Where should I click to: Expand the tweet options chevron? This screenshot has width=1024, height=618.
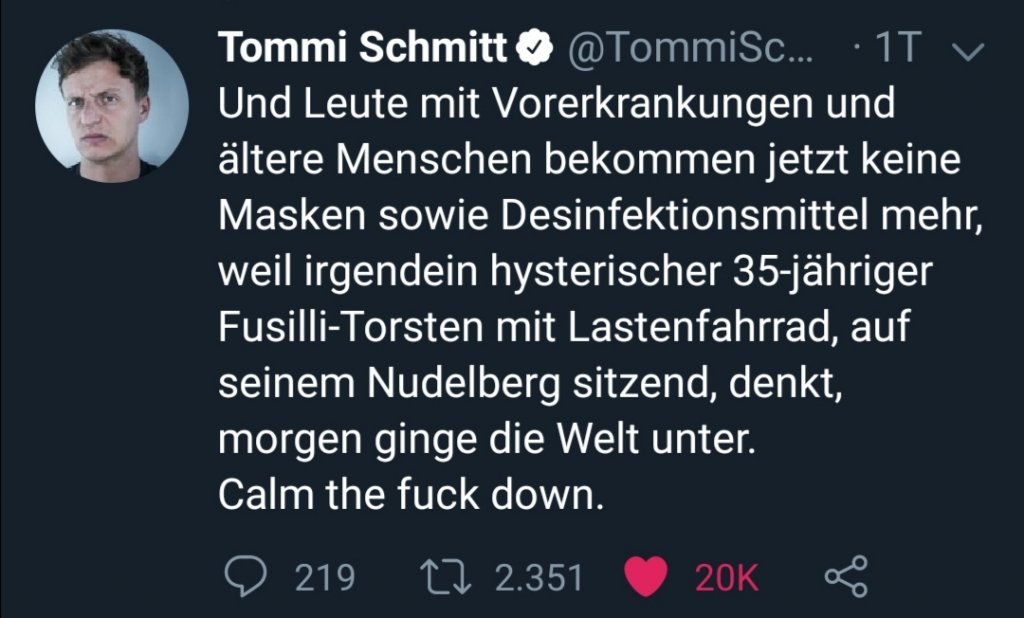tap(970, 51)
